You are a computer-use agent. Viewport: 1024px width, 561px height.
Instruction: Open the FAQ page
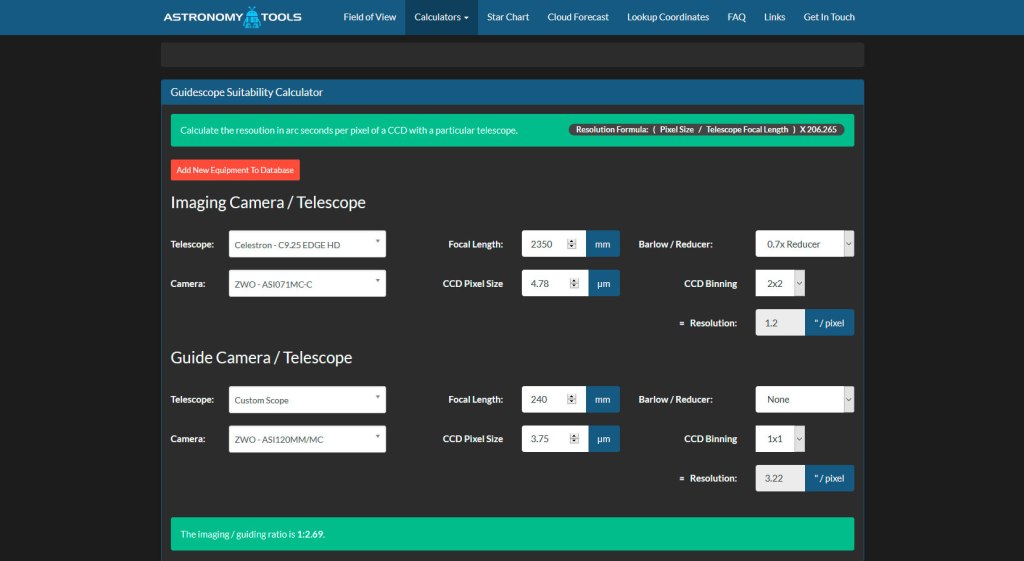pos(736,17)
